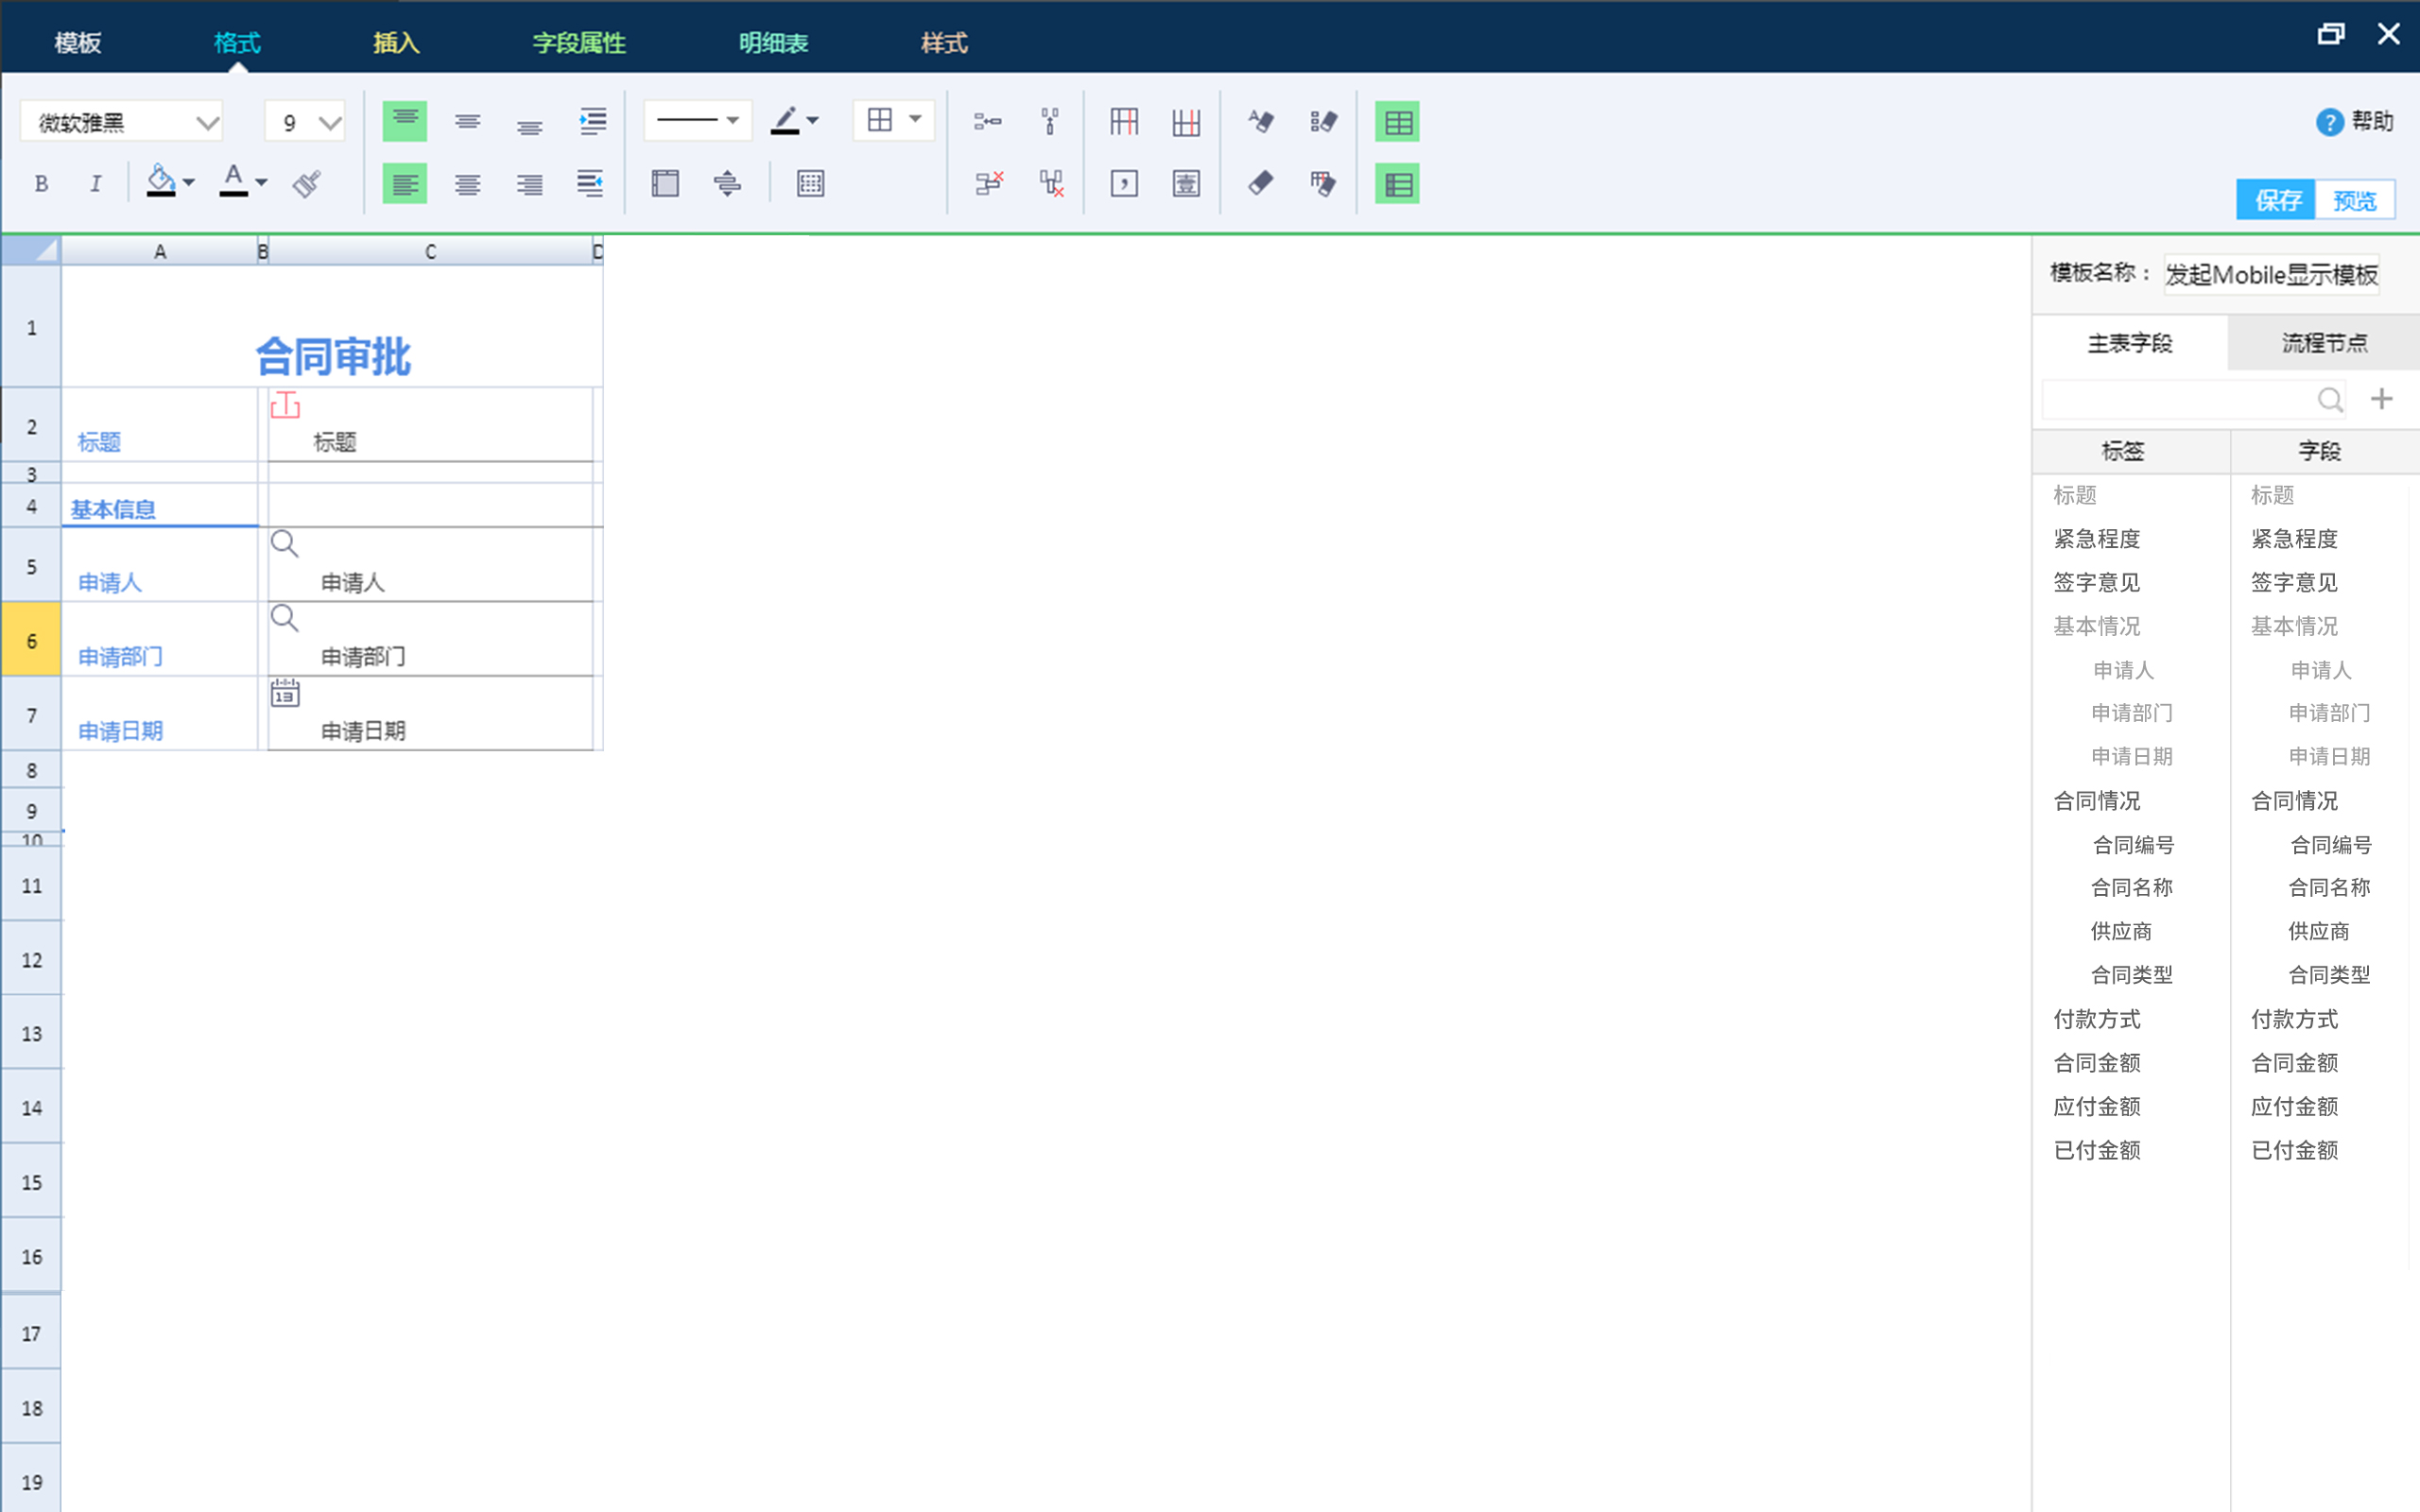The width and height of the screenshot is (2420, 1512).
Task: Click the delete column icon
Action: pos(1050,183)
